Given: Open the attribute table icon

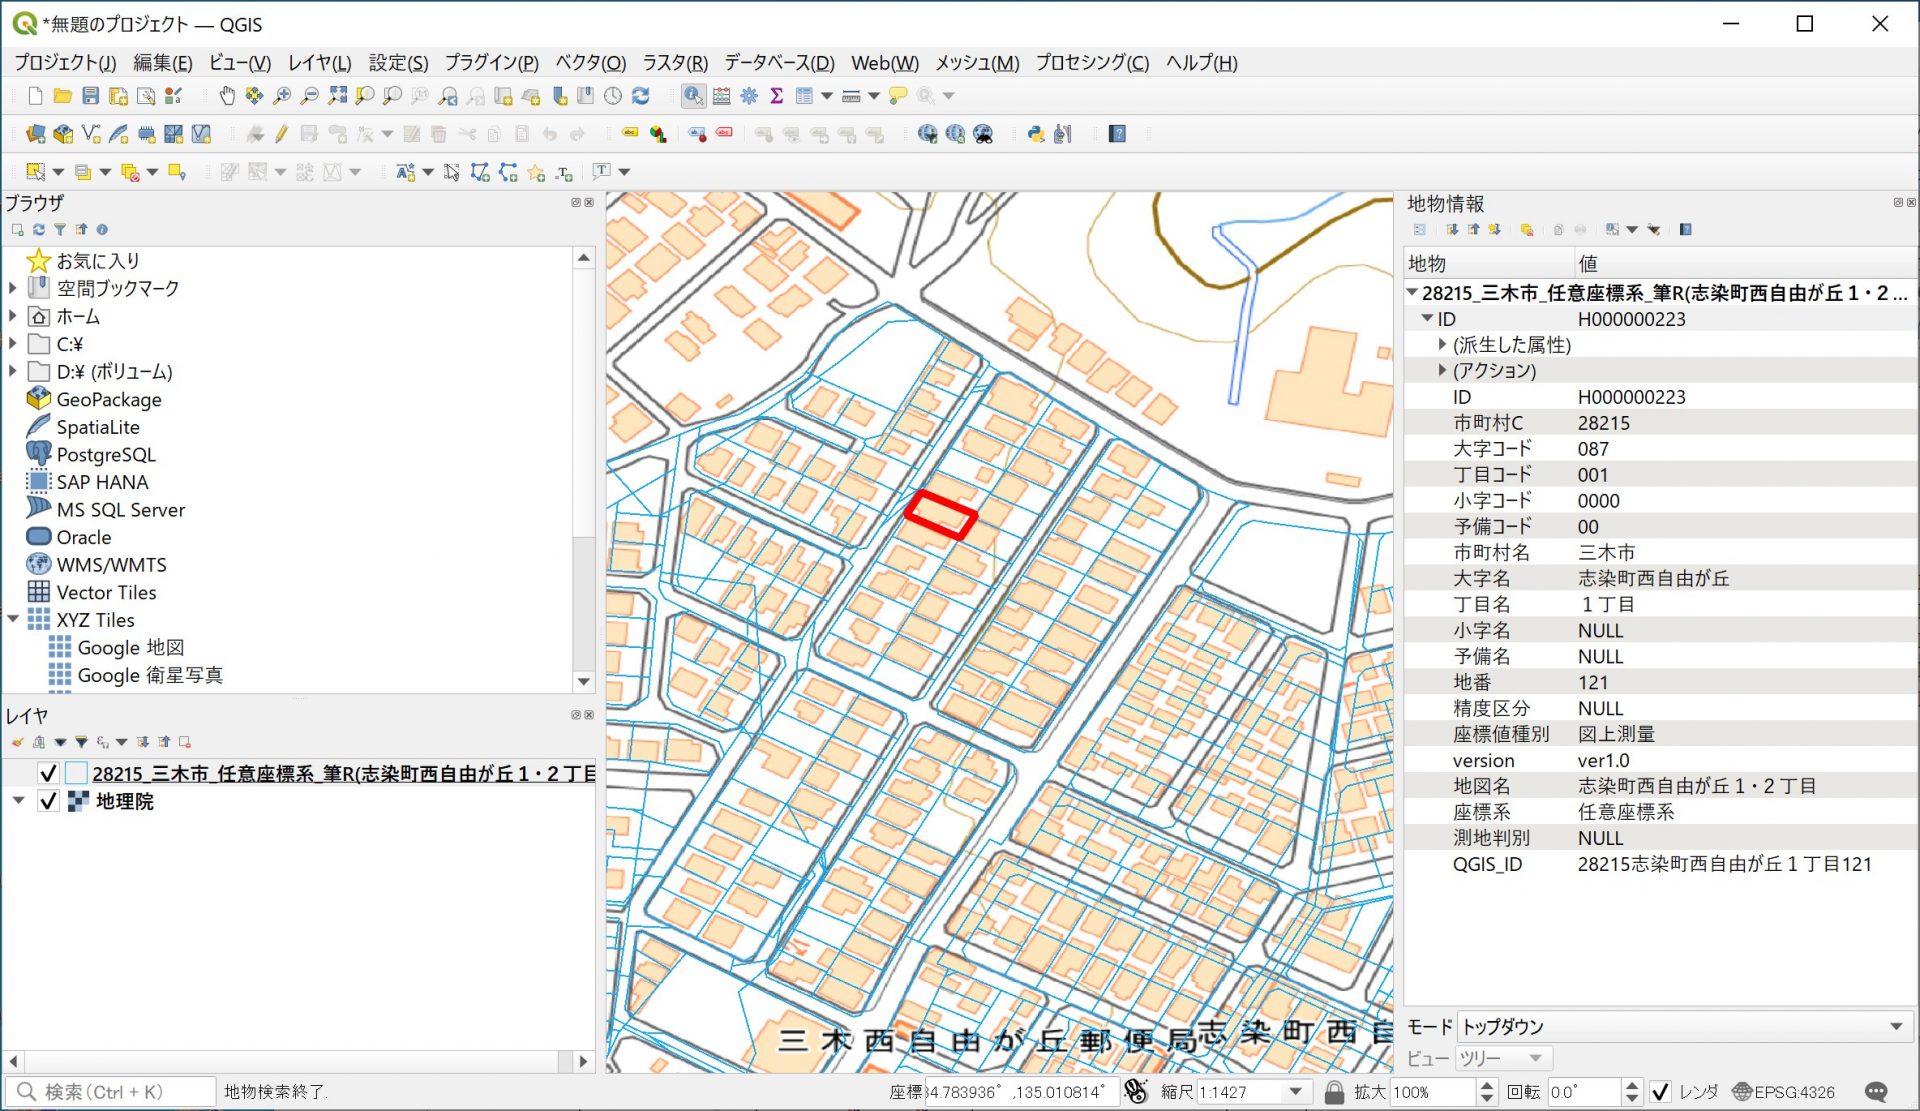Looking at the screenshot, I should coord(806,96).
